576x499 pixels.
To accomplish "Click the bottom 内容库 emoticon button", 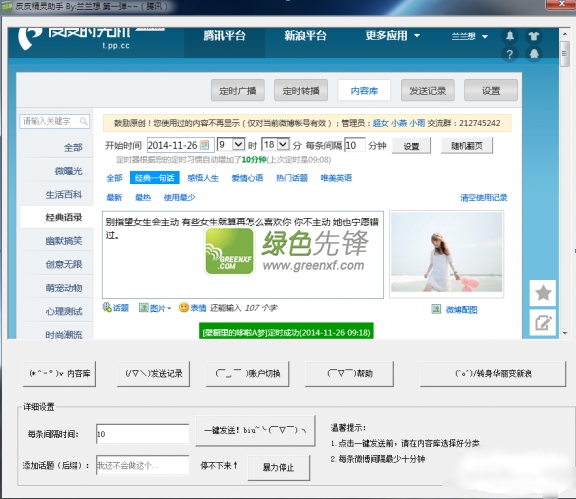I will (x=60, y=374).
